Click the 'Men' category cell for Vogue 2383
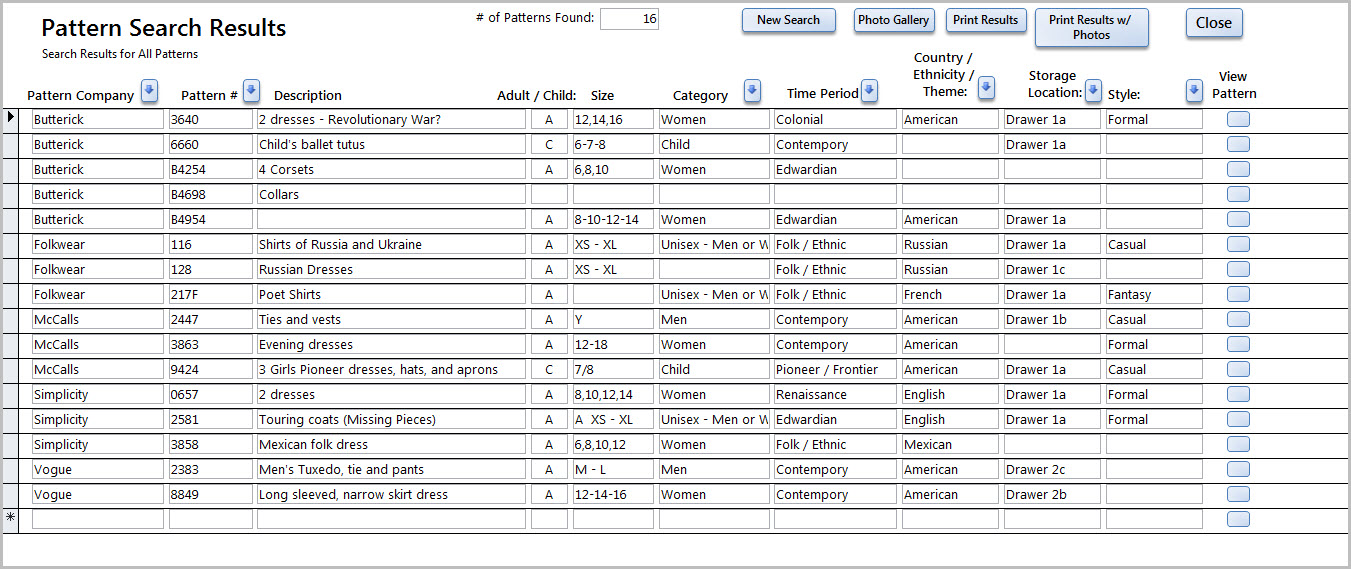 pyautogui.click(x=714, y=470)
